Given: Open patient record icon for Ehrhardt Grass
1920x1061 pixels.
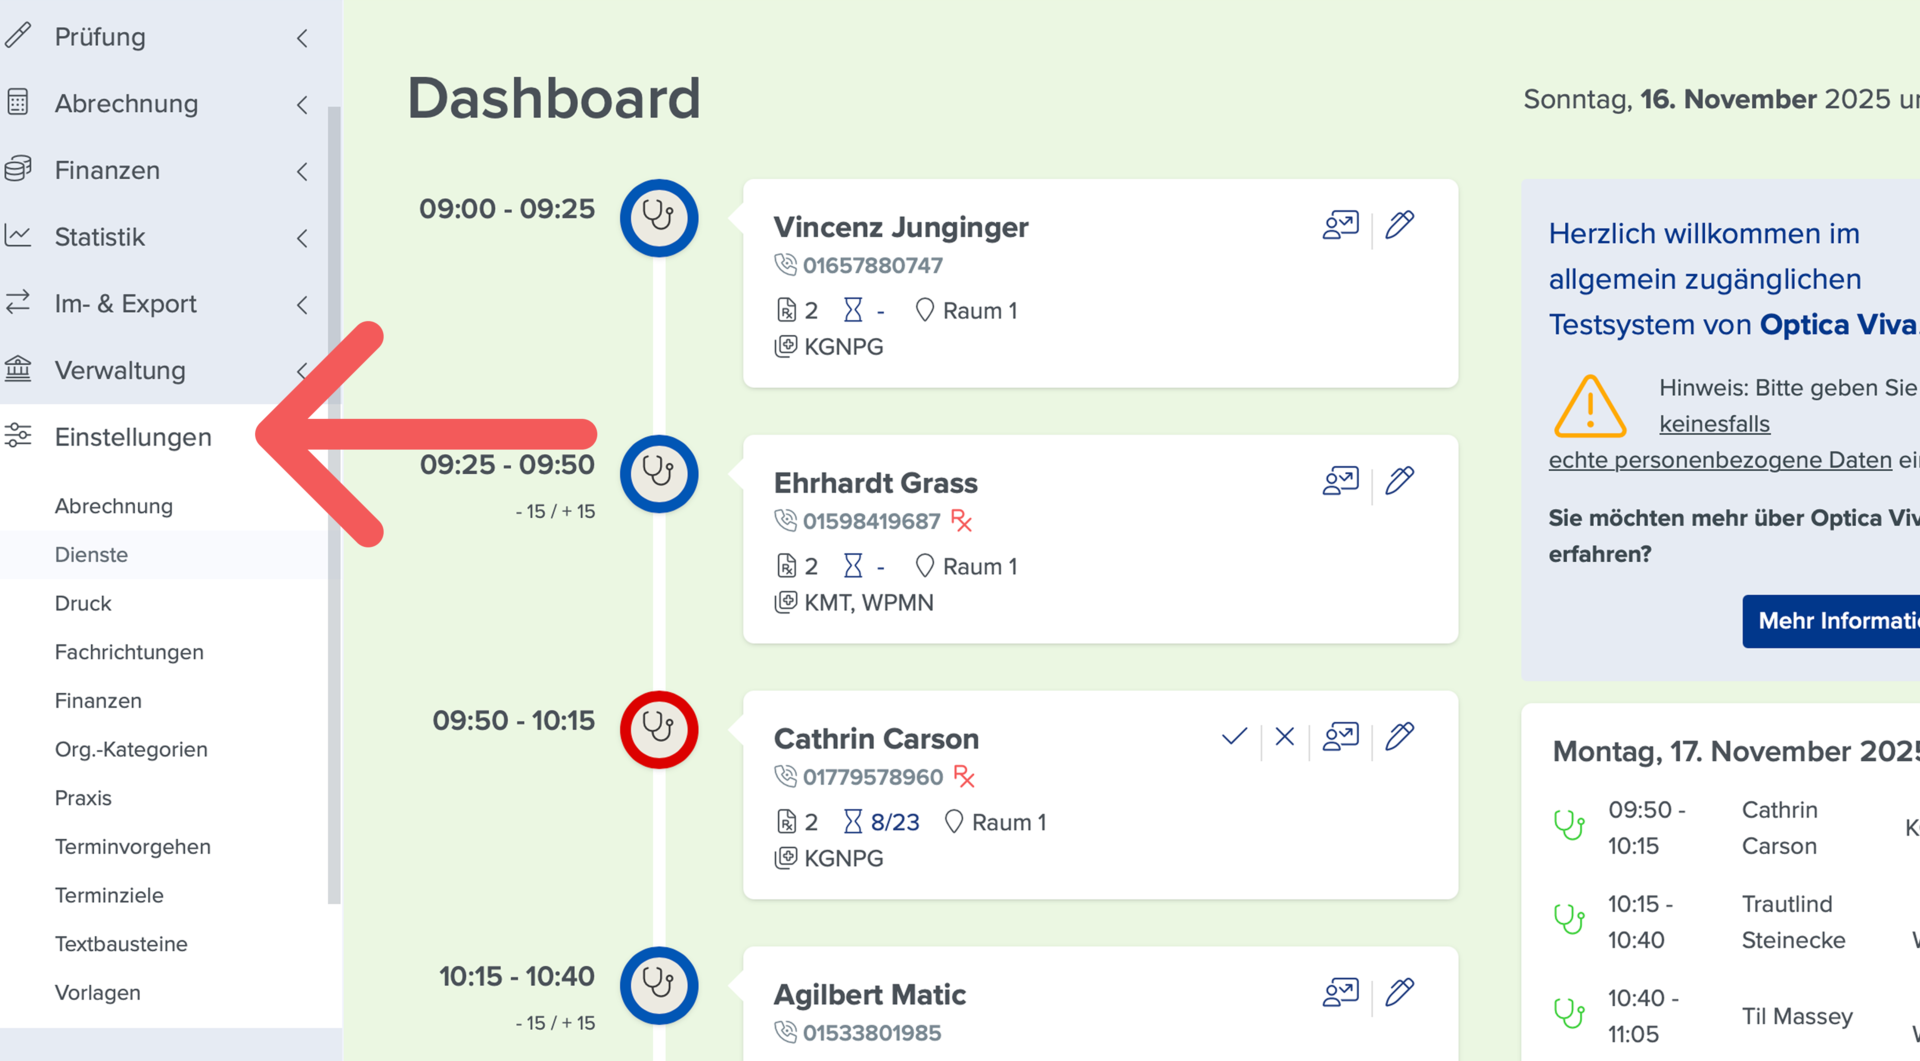Looking at the screenshot, I should [1340, 481].
